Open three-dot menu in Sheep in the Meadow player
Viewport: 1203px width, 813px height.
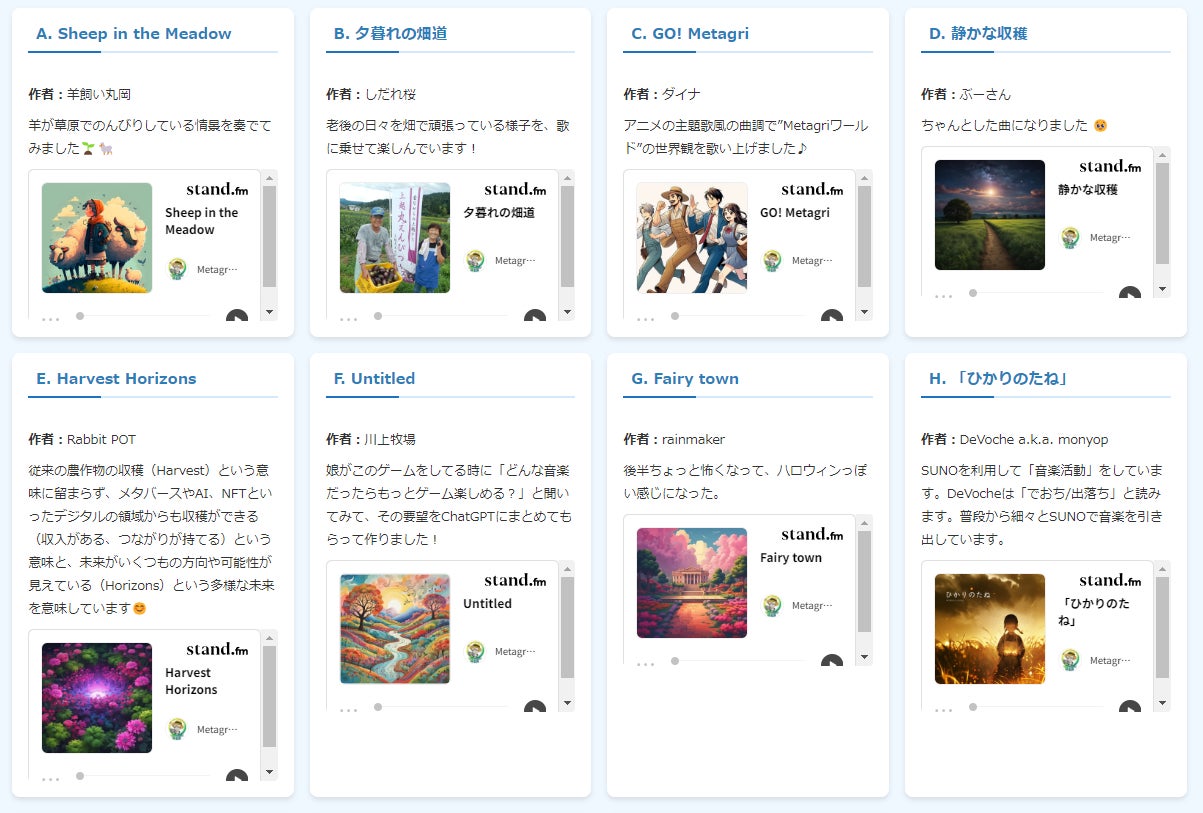(51, 319)
